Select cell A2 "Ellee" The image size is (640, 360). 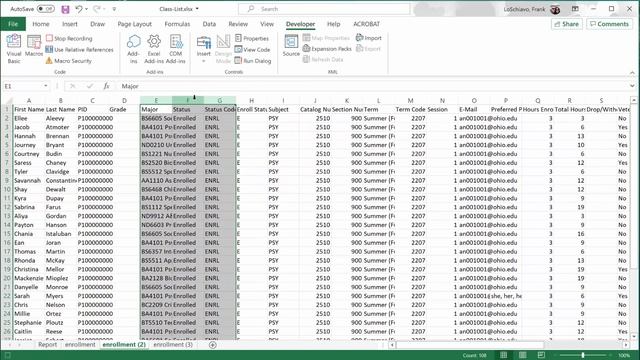[29, 118]
